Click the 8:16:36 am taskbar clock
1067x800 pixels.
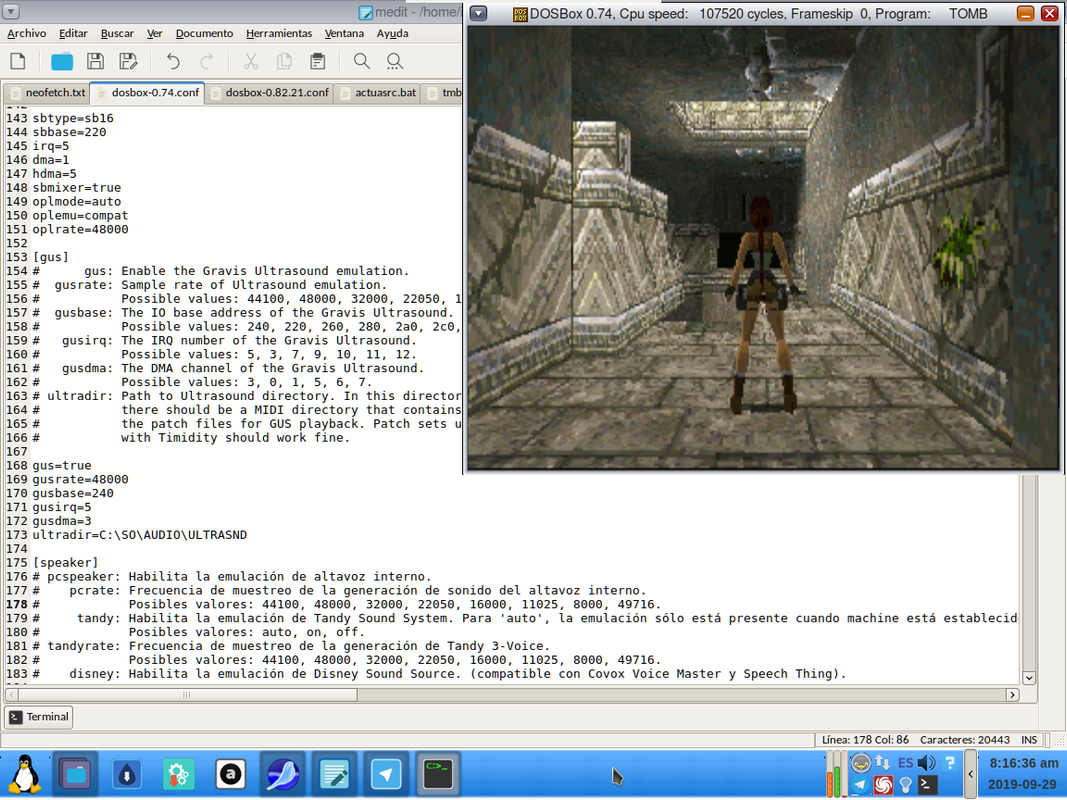point(1023,763)
